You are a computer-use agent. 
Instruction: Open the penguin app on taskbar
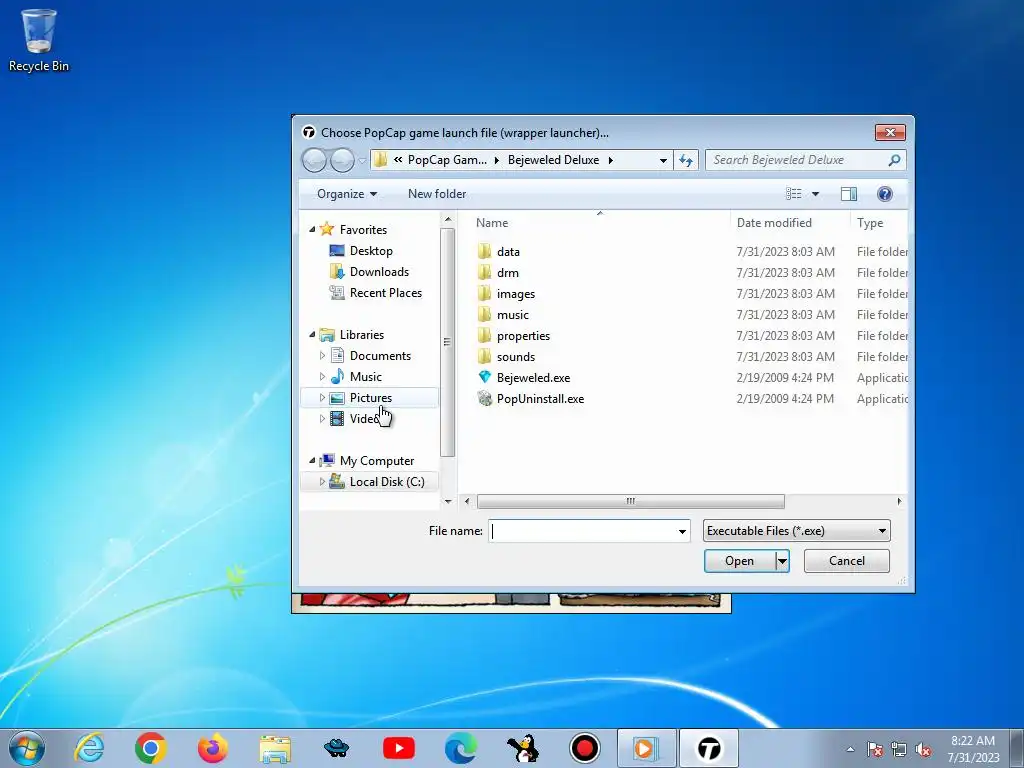[523, 748]
